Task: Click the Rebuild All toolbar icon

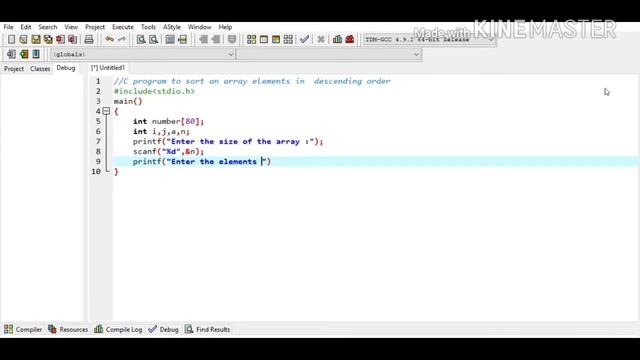Action: click(x=288, y=39)
